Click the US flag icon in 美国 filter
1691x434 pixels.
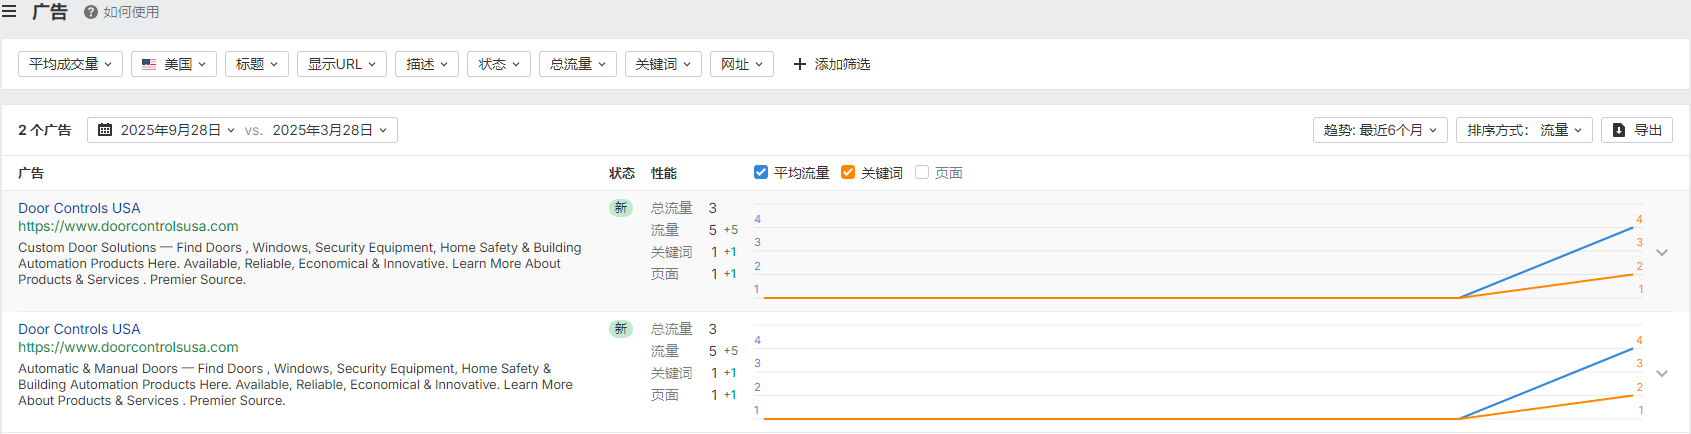click(x=149, y=64)
